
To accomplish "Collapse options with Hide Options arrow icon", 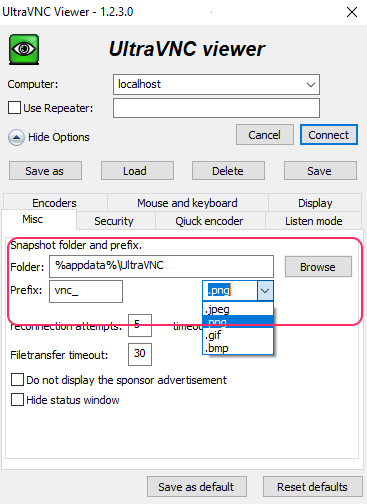I will click(16, 137).
